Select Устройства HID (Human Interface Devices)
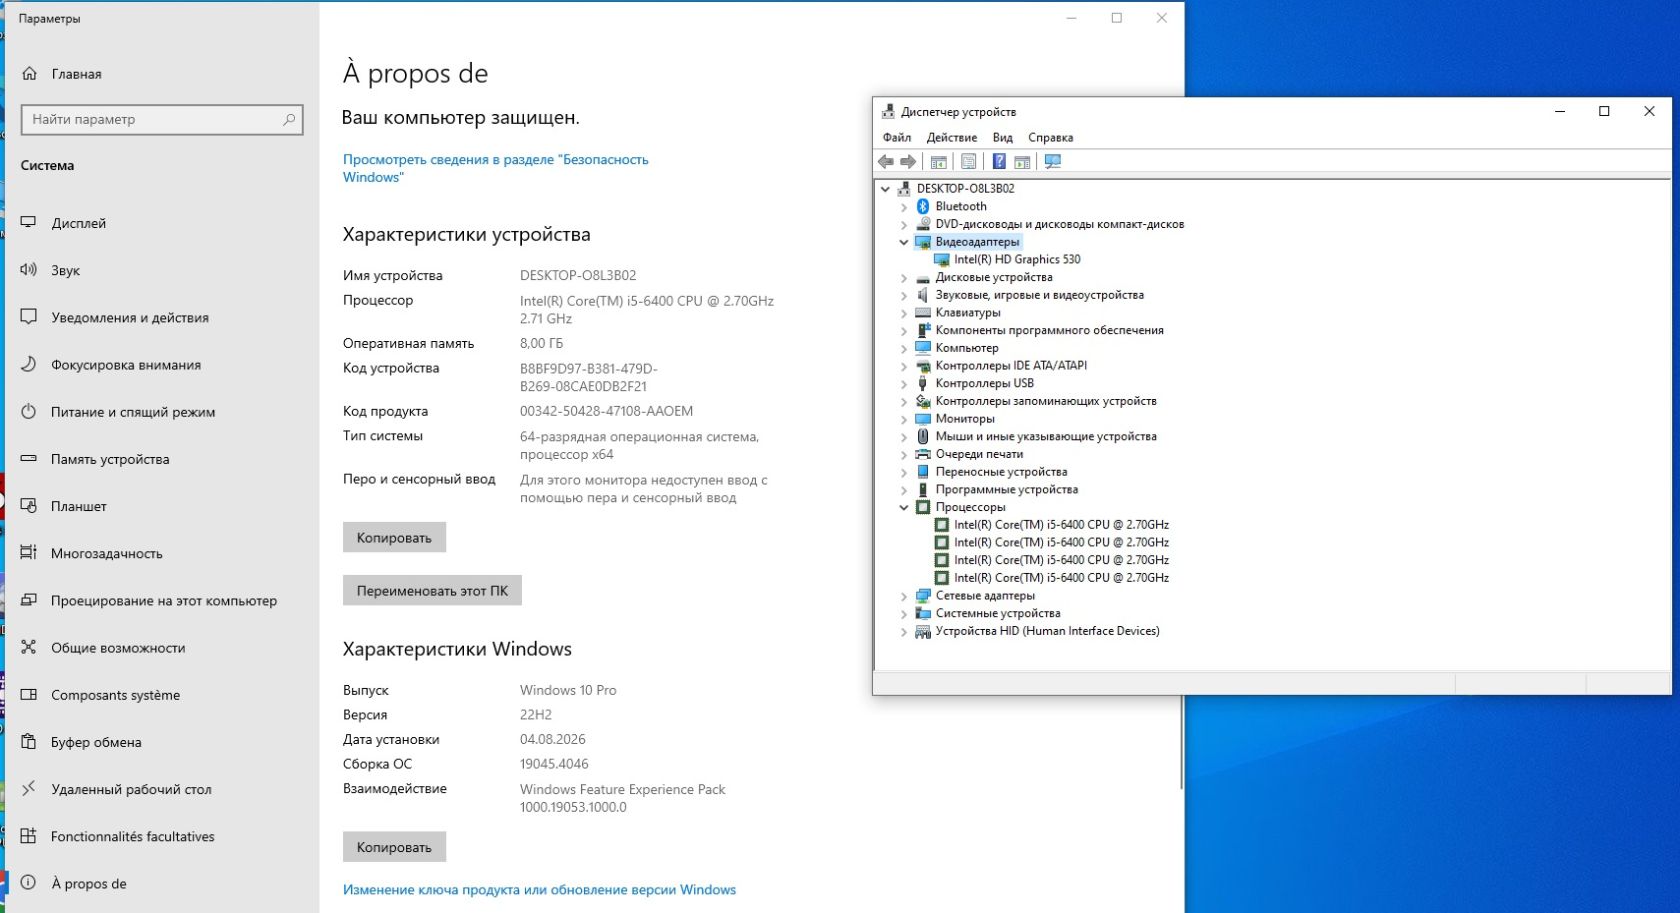Viewport: 1680px width, 913px height. (x=1048, y=632)
